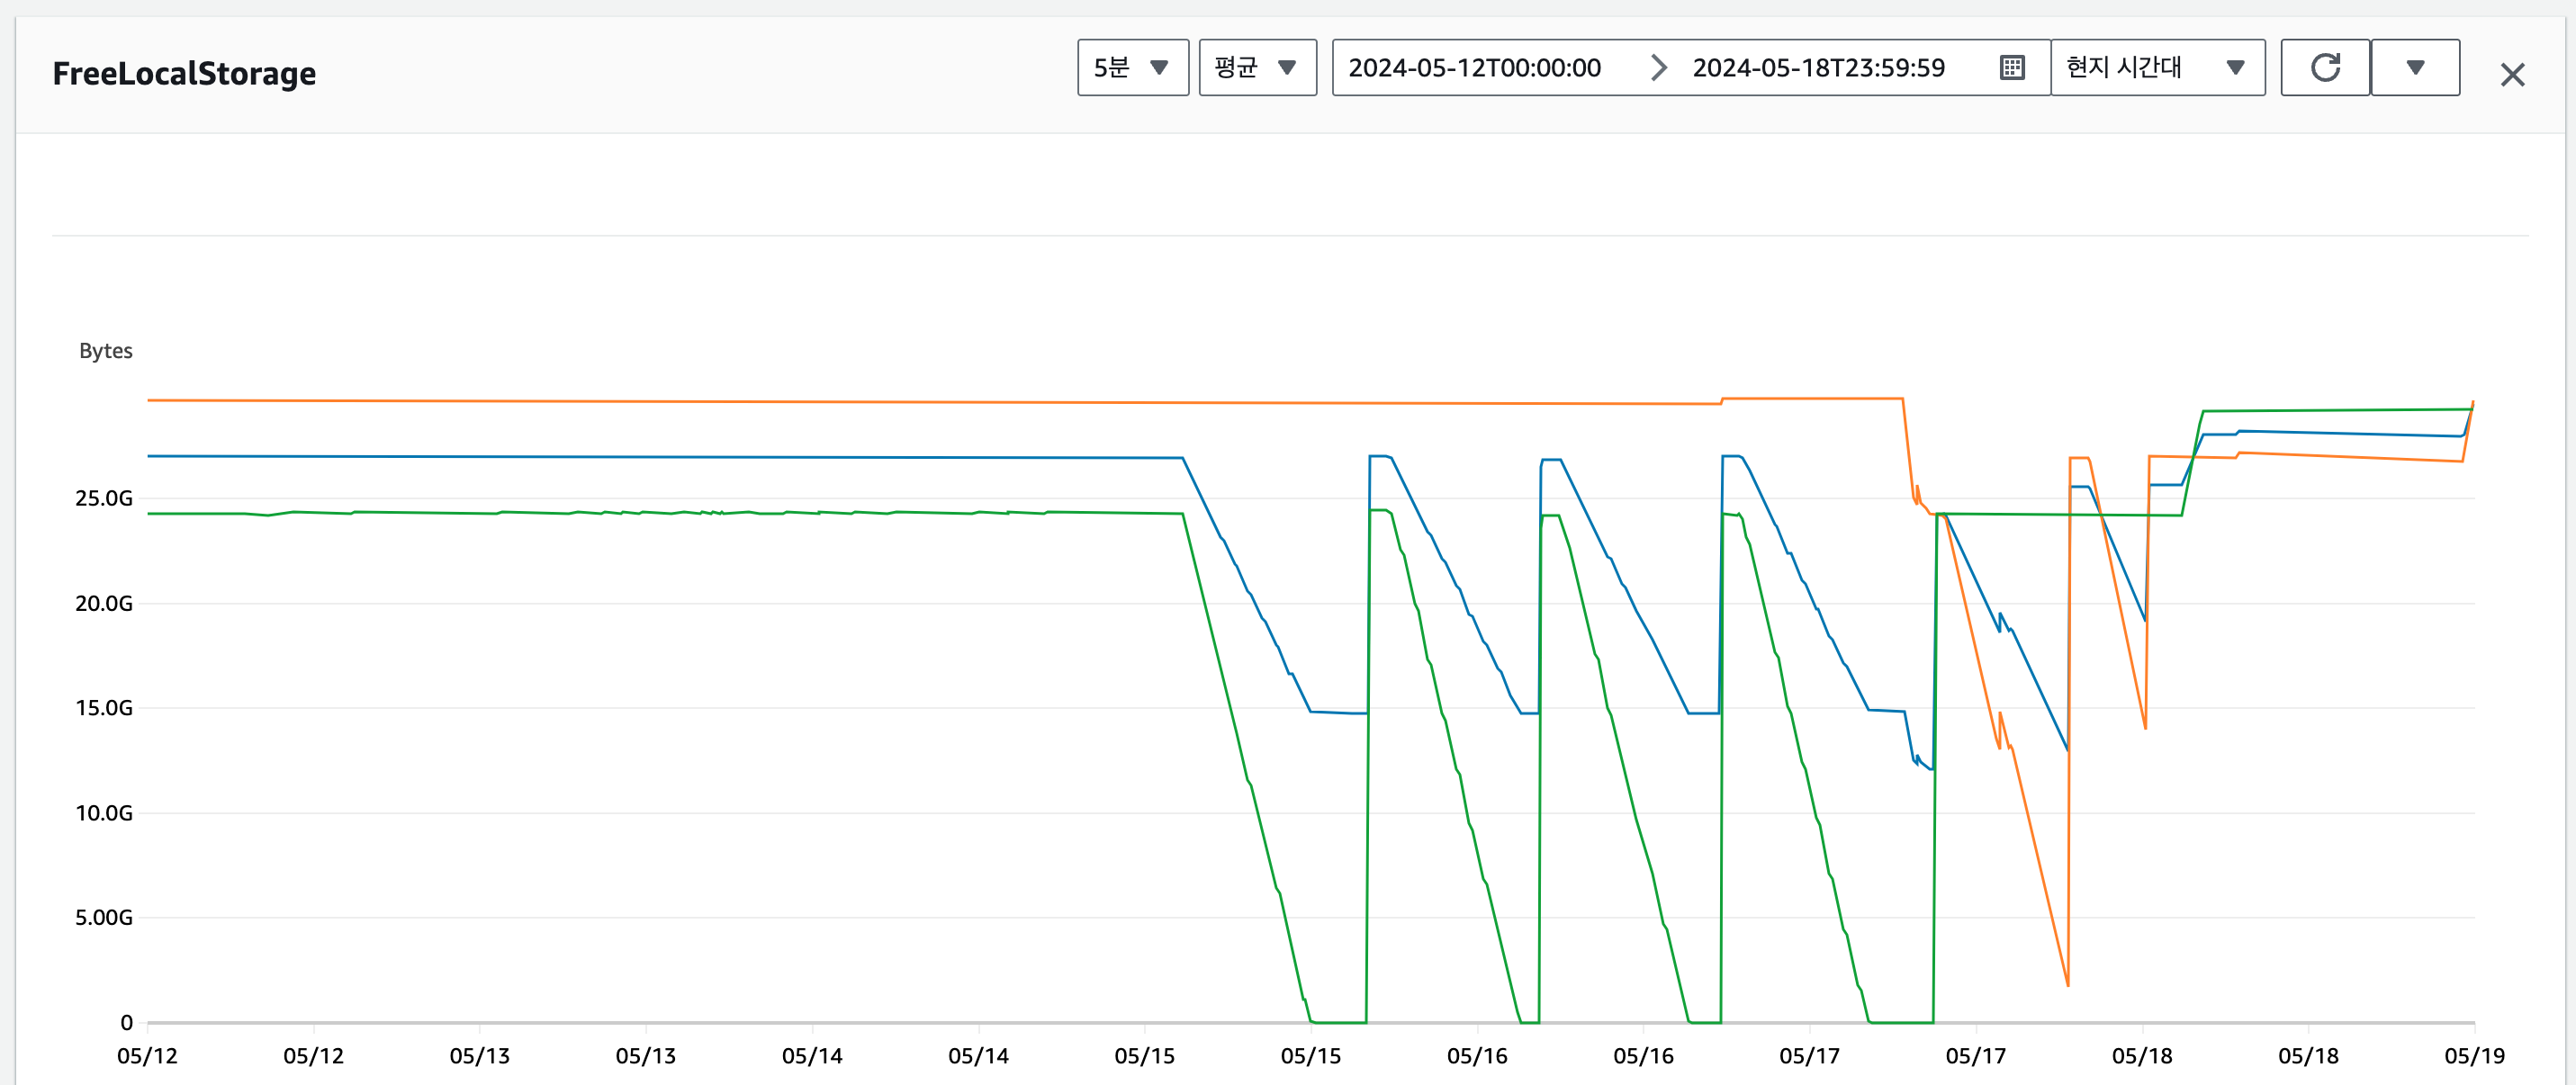Open the 평균 statistic dropdown
Image resolution: width=2576 pixels, height=1085 pixels.
coord(1257,68)
